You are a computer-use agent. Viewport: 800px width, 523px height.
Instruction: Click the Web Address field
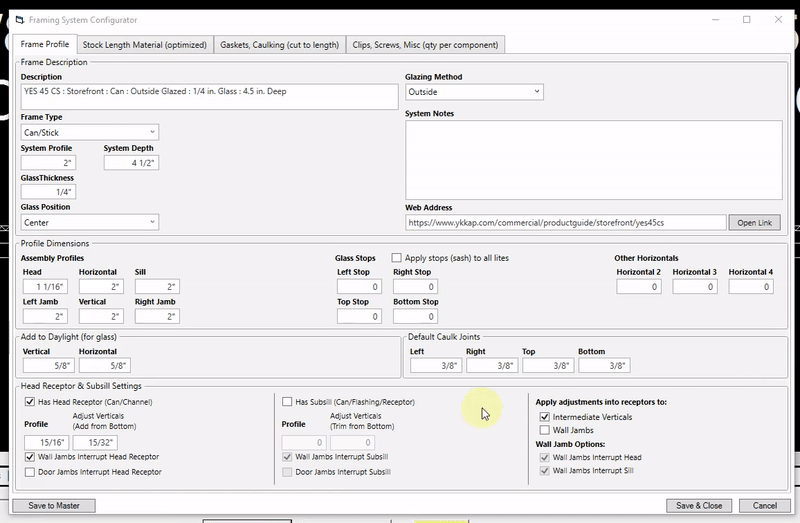(x=565, y=222)
